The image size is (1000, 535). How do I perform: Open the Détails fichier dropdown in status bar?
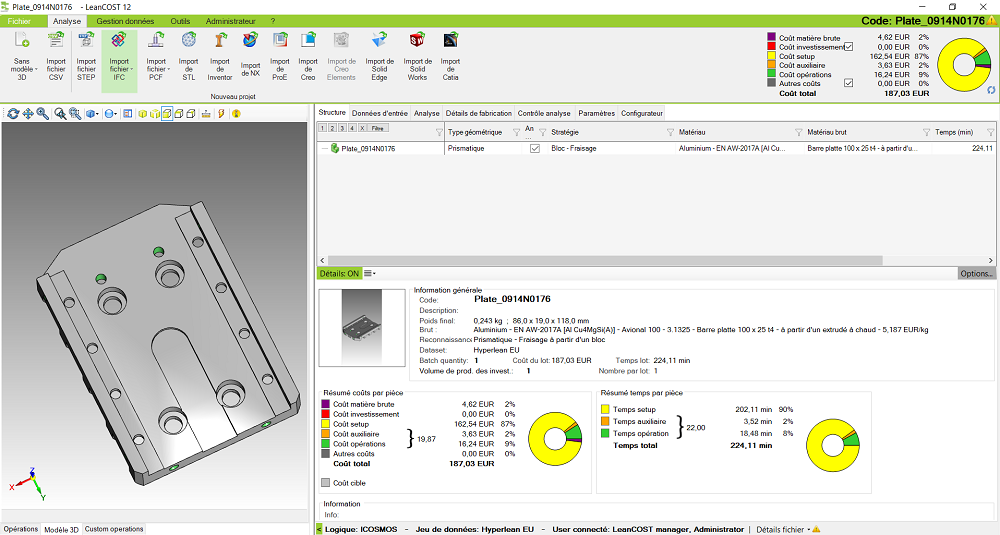click(784, 529)
